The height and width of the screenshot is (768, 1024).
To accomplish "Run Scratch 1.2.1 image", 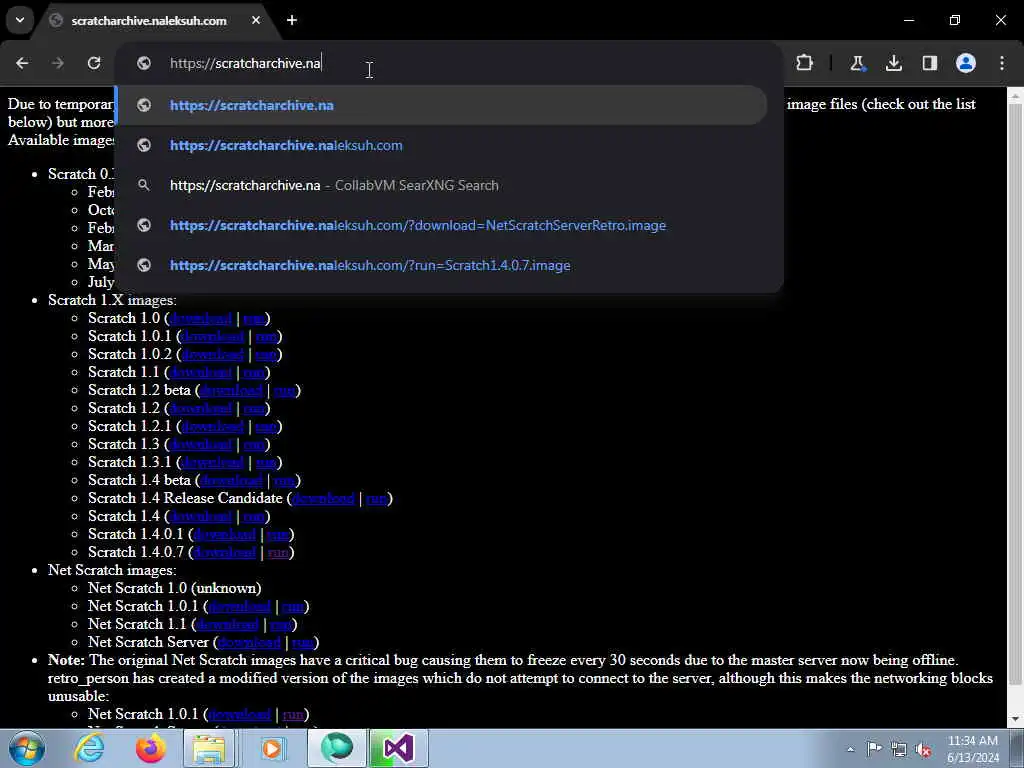I will click(265, 426).
